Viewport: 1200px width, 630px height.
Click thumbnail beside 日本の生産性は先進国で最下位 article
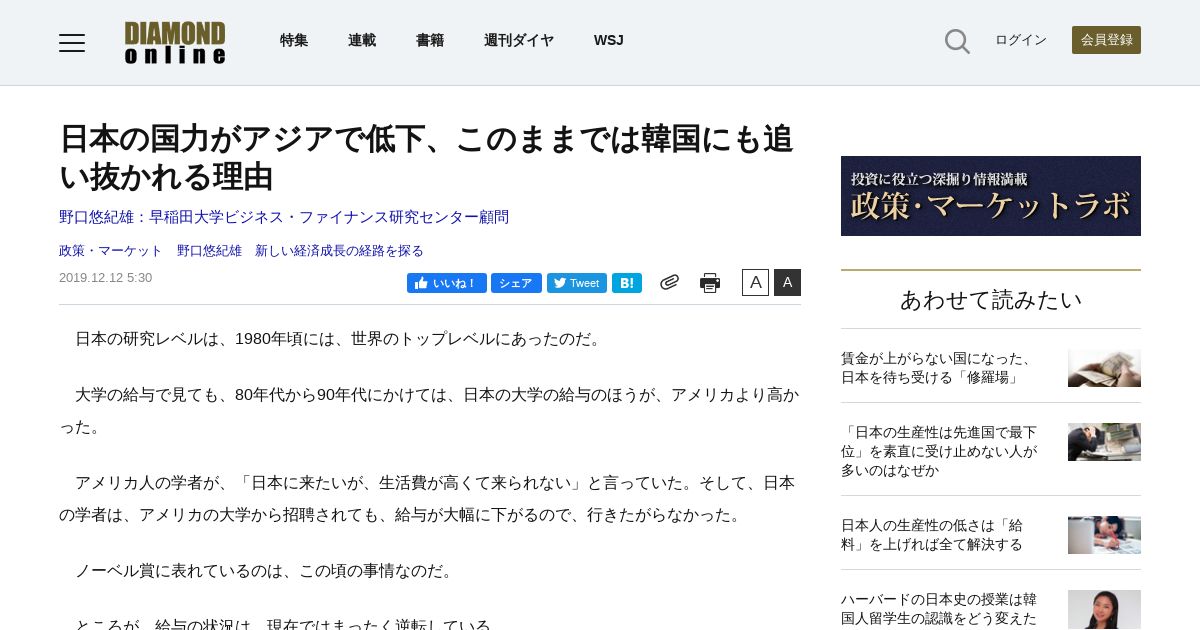(x=1104, y=442)
